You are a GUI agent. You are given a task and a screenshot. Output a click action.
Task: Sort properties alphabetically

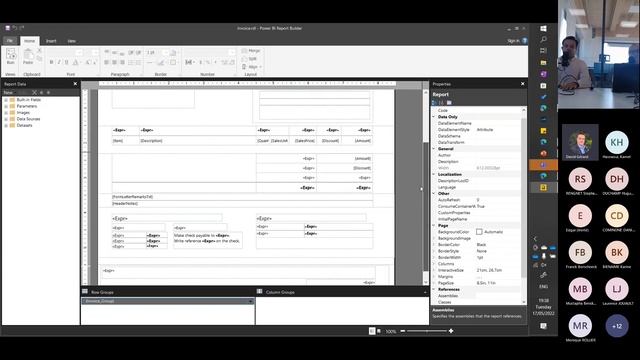(441, 102)
